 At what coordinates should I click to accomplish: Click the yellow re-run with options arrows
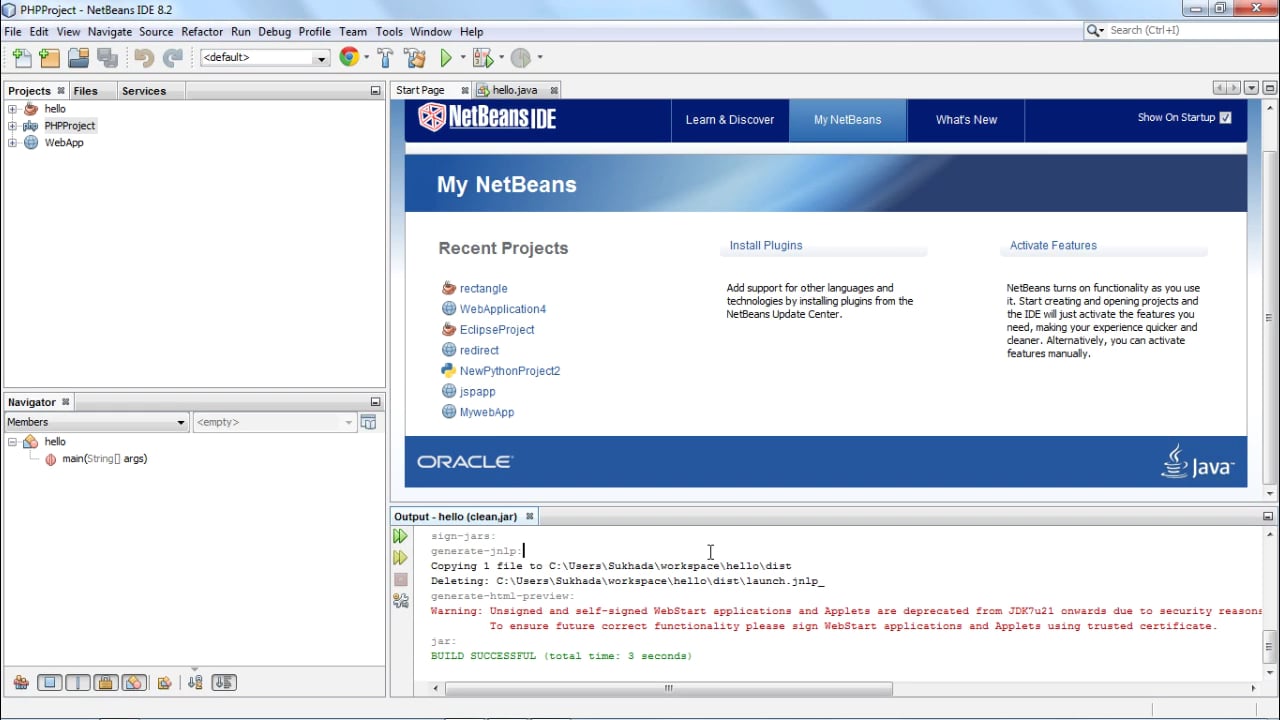click(x=400, y=558)
